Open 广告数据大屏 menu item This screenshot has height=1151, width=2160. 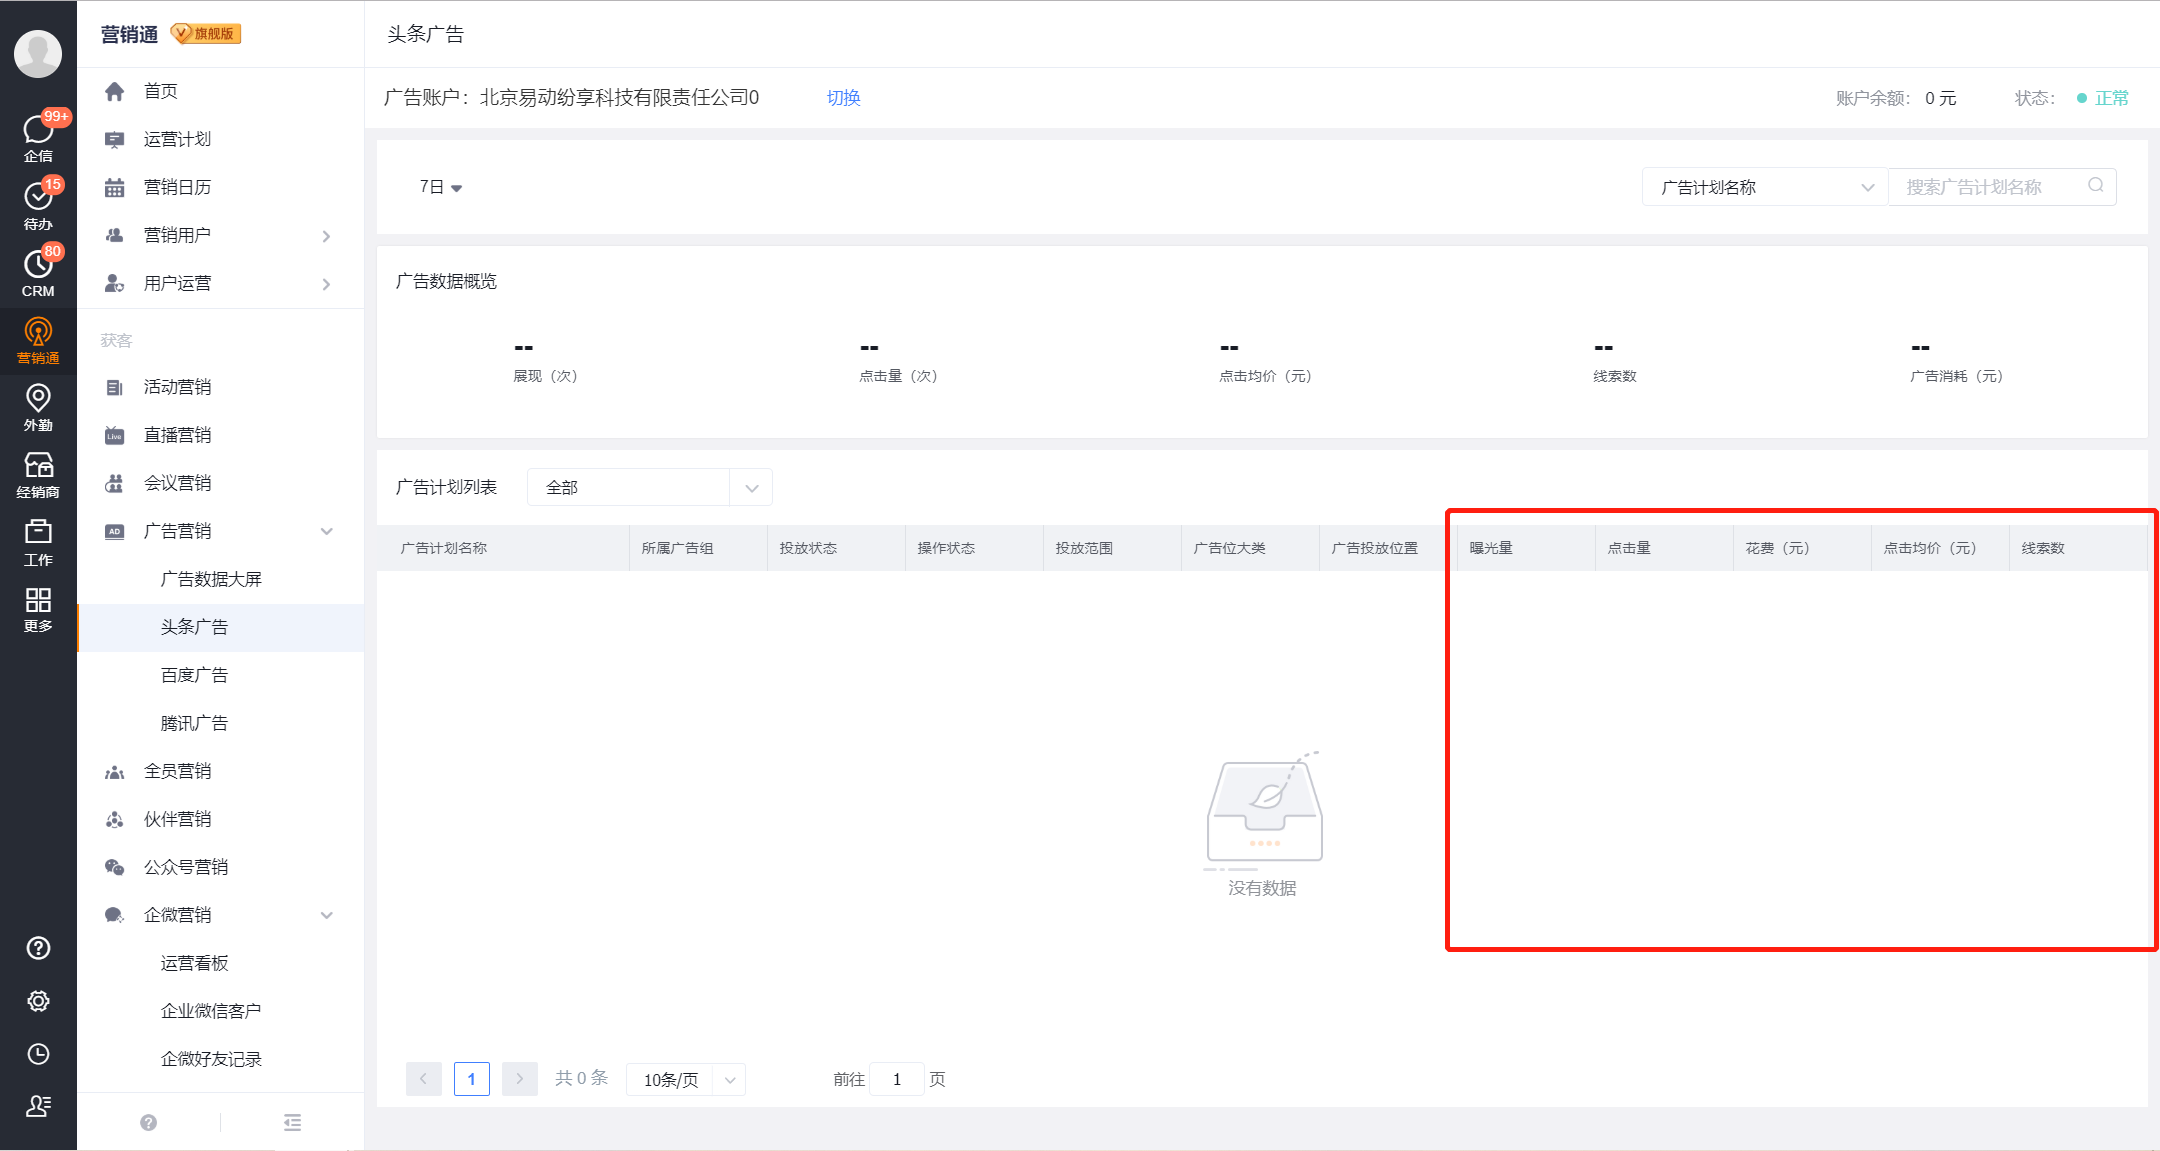[211, 579]
